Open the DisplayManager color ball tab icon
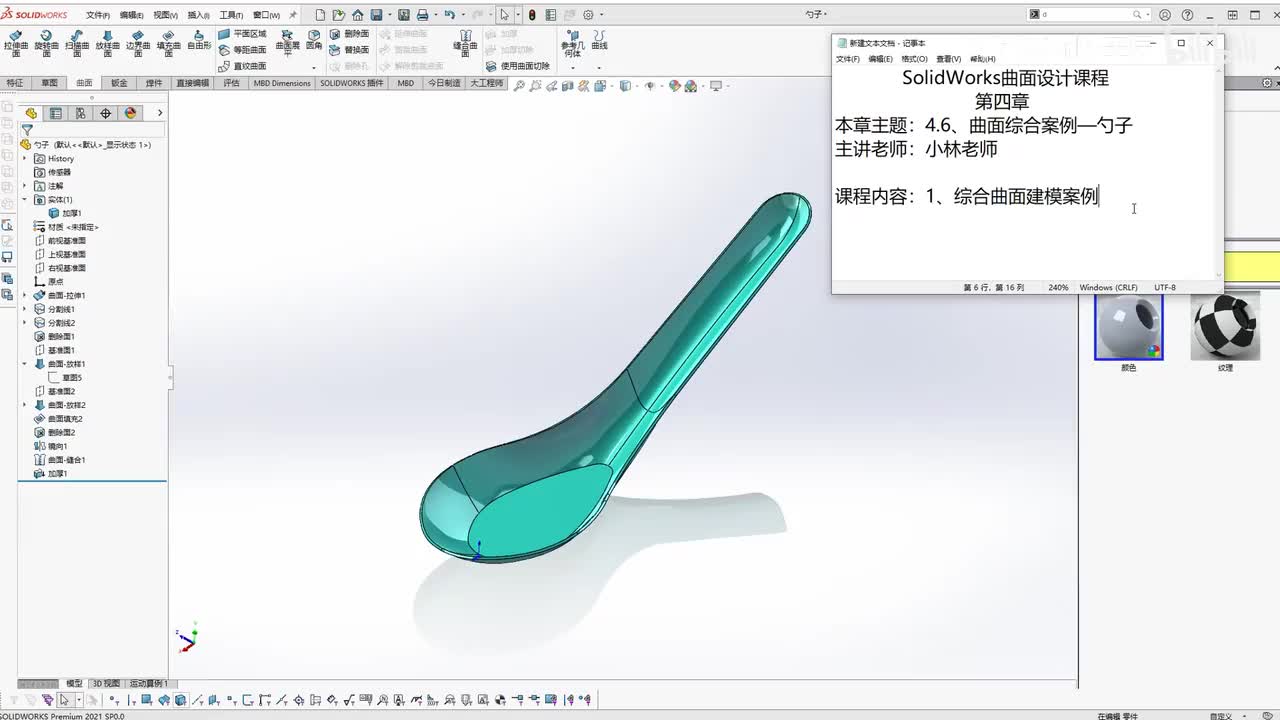Screen dimensions: 1280x720 point(130,113)
